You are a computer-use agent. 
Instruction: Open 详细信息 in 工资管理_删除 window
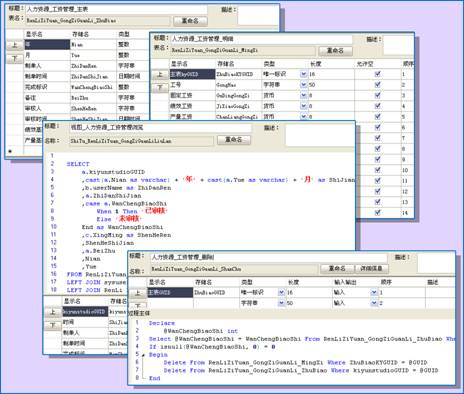[371, 269]
